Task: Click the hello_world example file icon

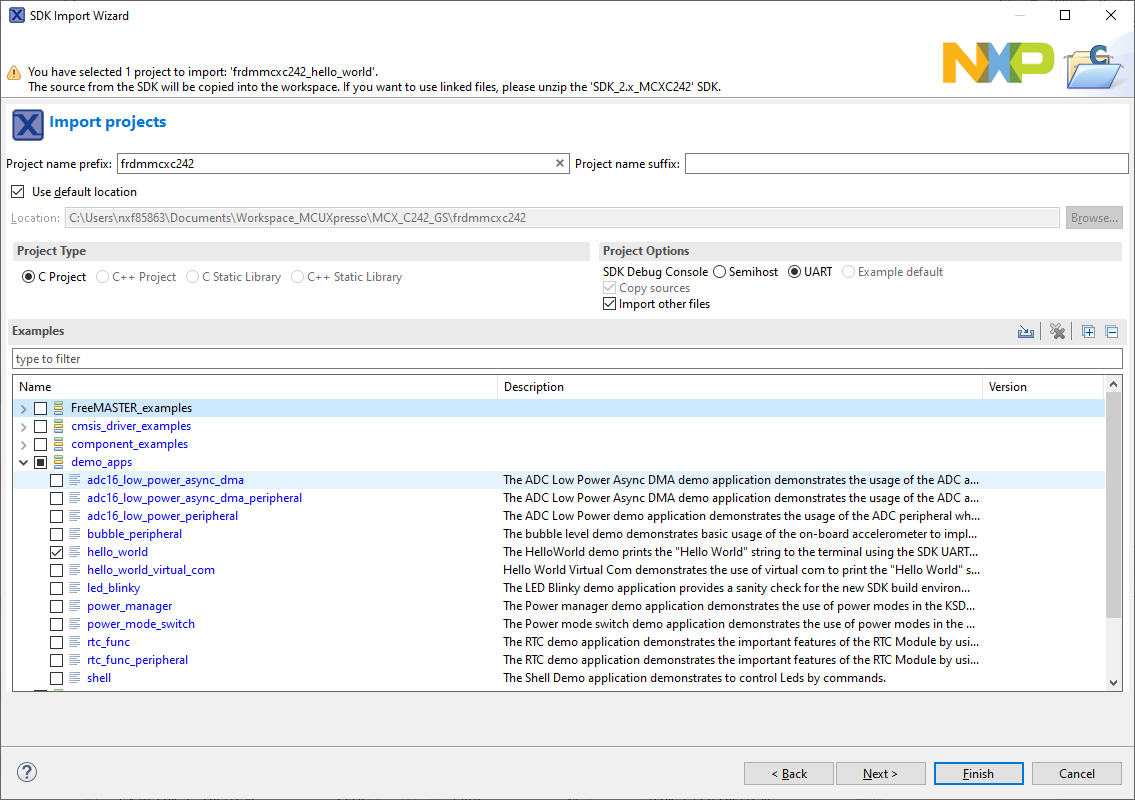Action: (x=74, y=552)
